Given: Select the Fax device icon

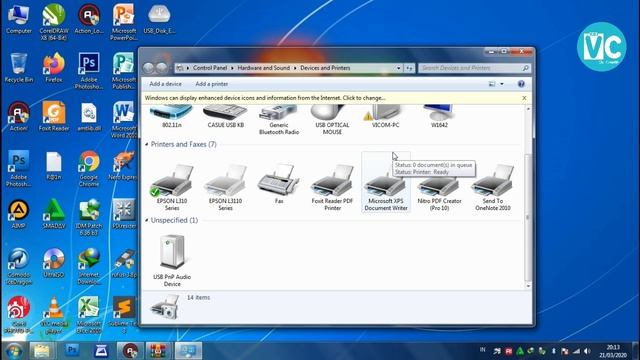Looking at the screenshot, I should [x=279, y=184].
